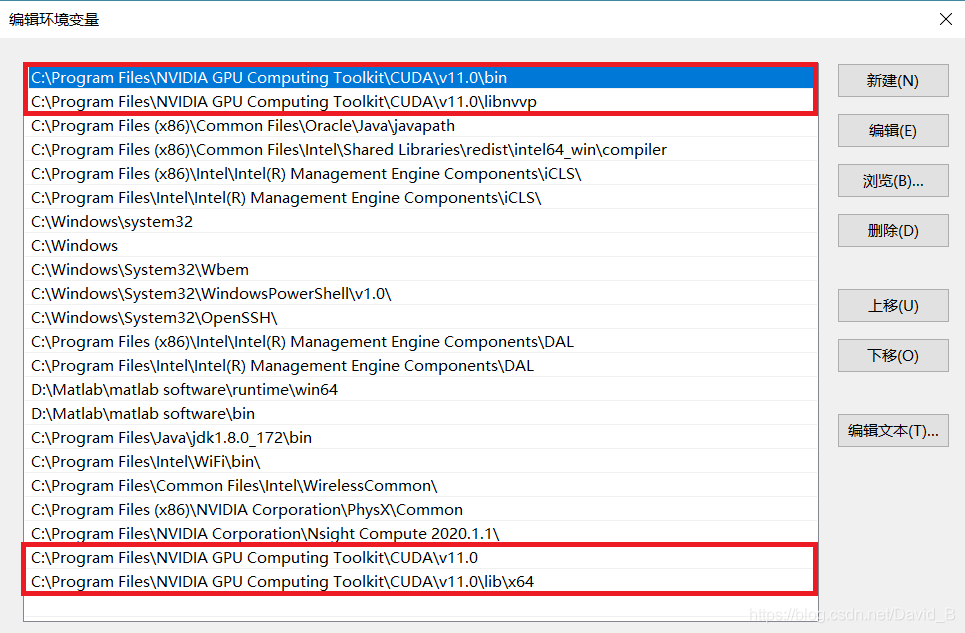Select C:\Program Files\Intel Management Engine iCLS\ entry
965x633 pixels.
(x=421, y=197)
